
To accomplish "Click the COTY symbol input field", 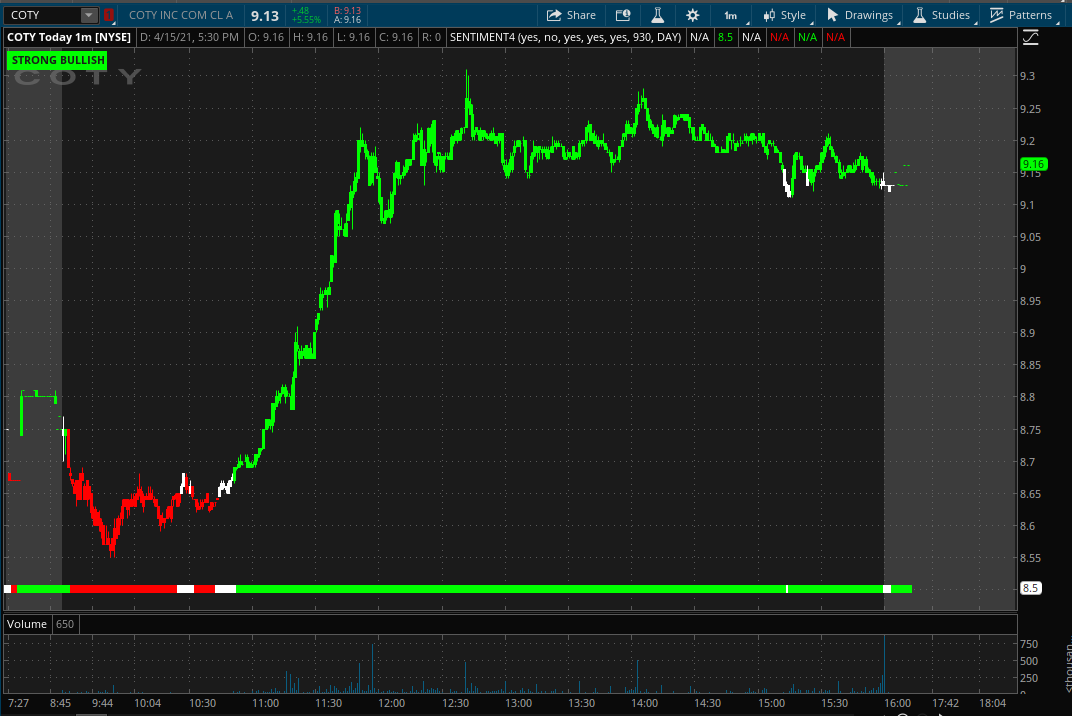I will 42,15.
